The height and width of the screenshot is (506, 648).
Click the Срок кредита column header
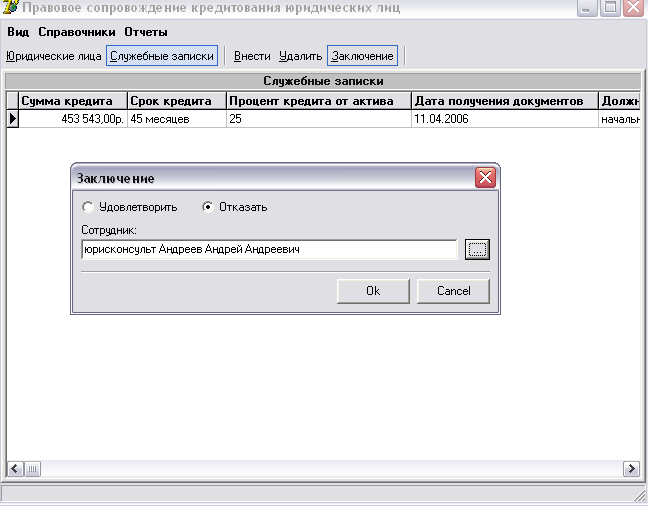pos(177,101)
